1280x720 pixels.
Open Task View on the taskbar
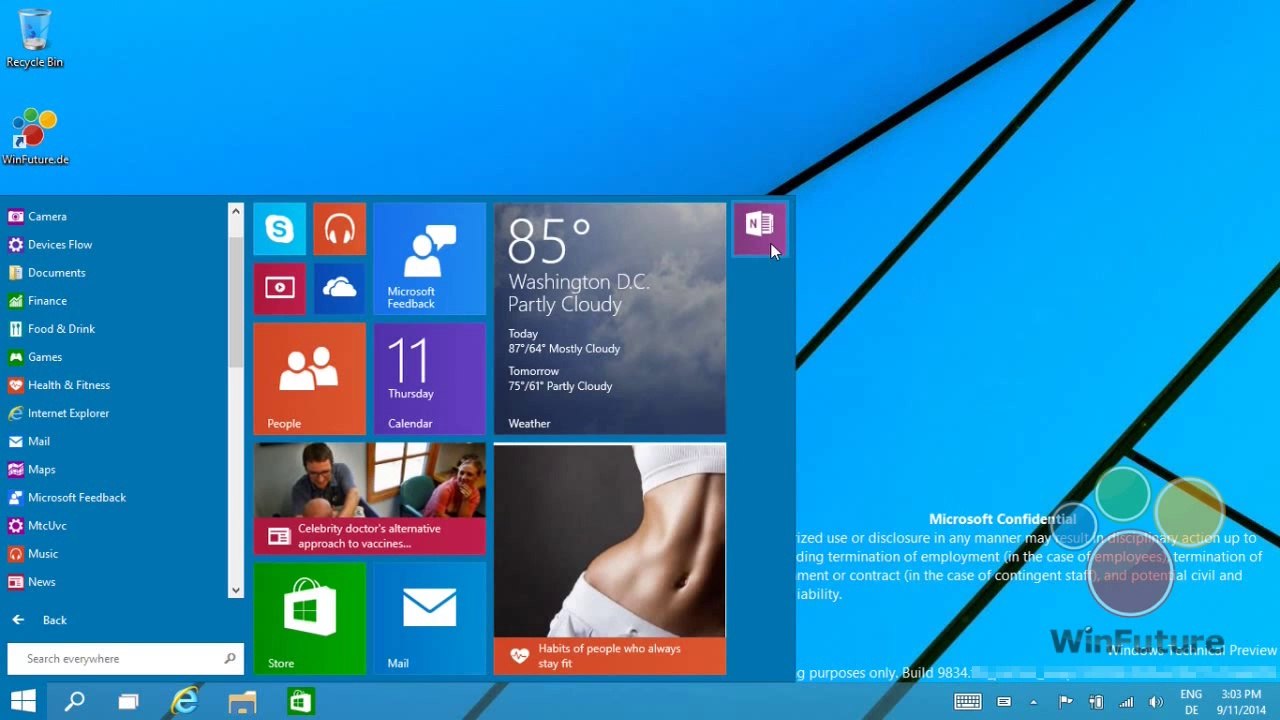128,701
